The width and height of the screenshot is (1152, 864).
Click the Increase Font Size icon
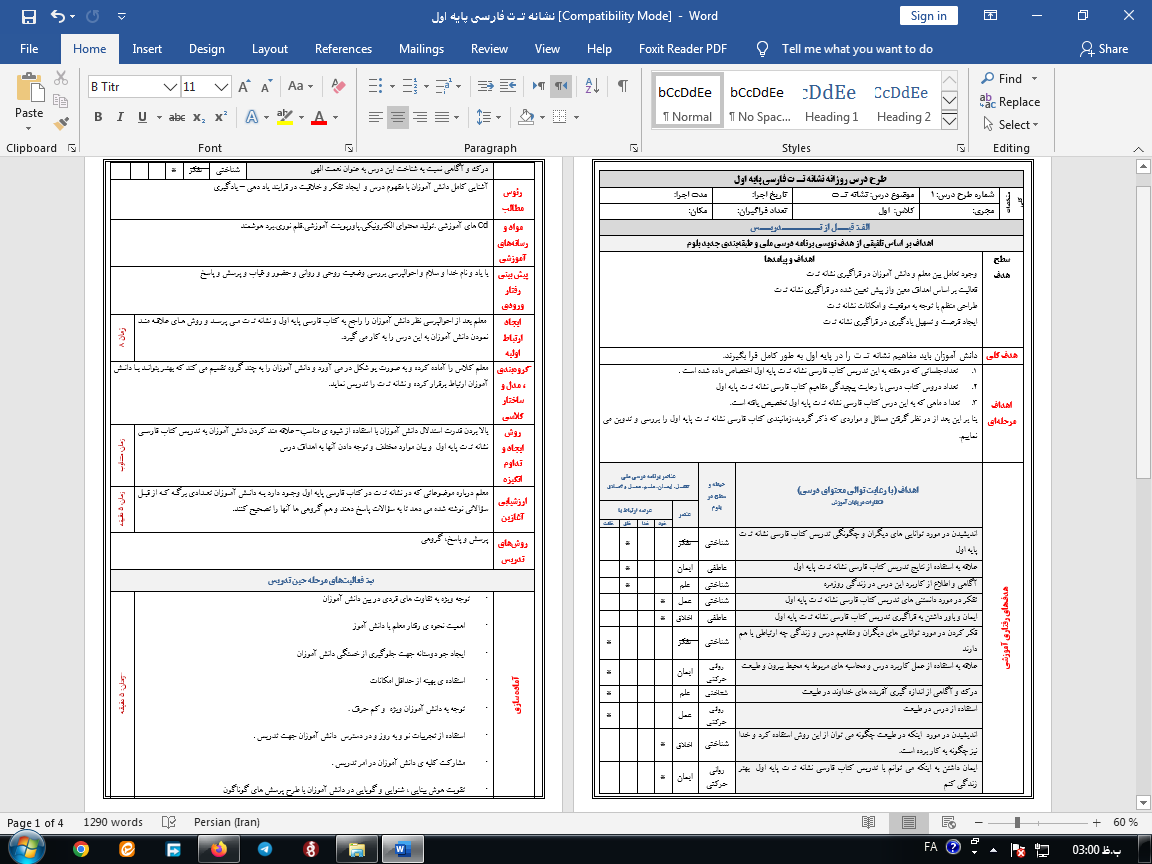point(244,85)
